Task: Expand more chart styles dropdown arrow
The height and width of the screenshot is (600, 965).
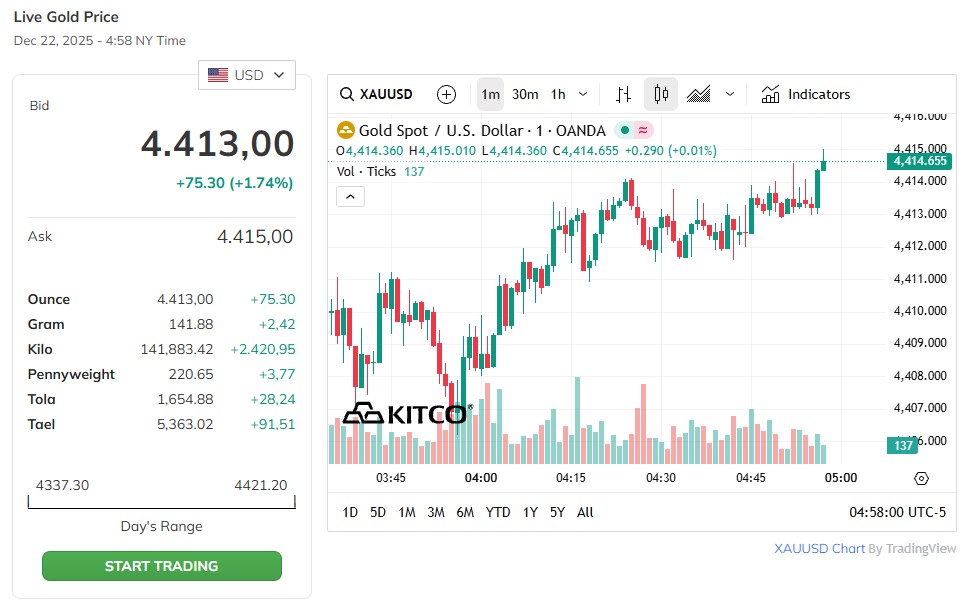Action: click(730, 94)
